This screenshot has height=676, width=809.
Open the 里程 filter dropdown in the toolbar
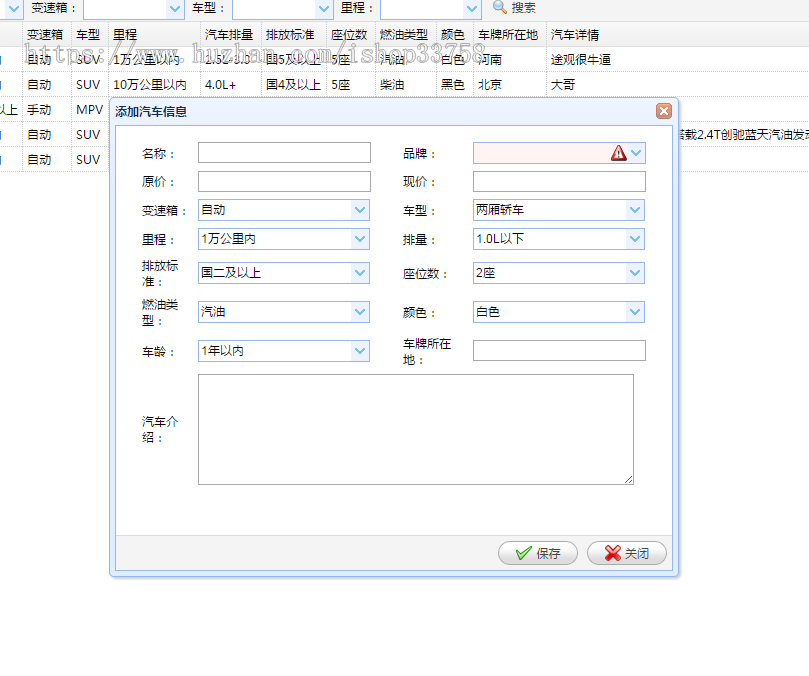[x=472, y=8]
